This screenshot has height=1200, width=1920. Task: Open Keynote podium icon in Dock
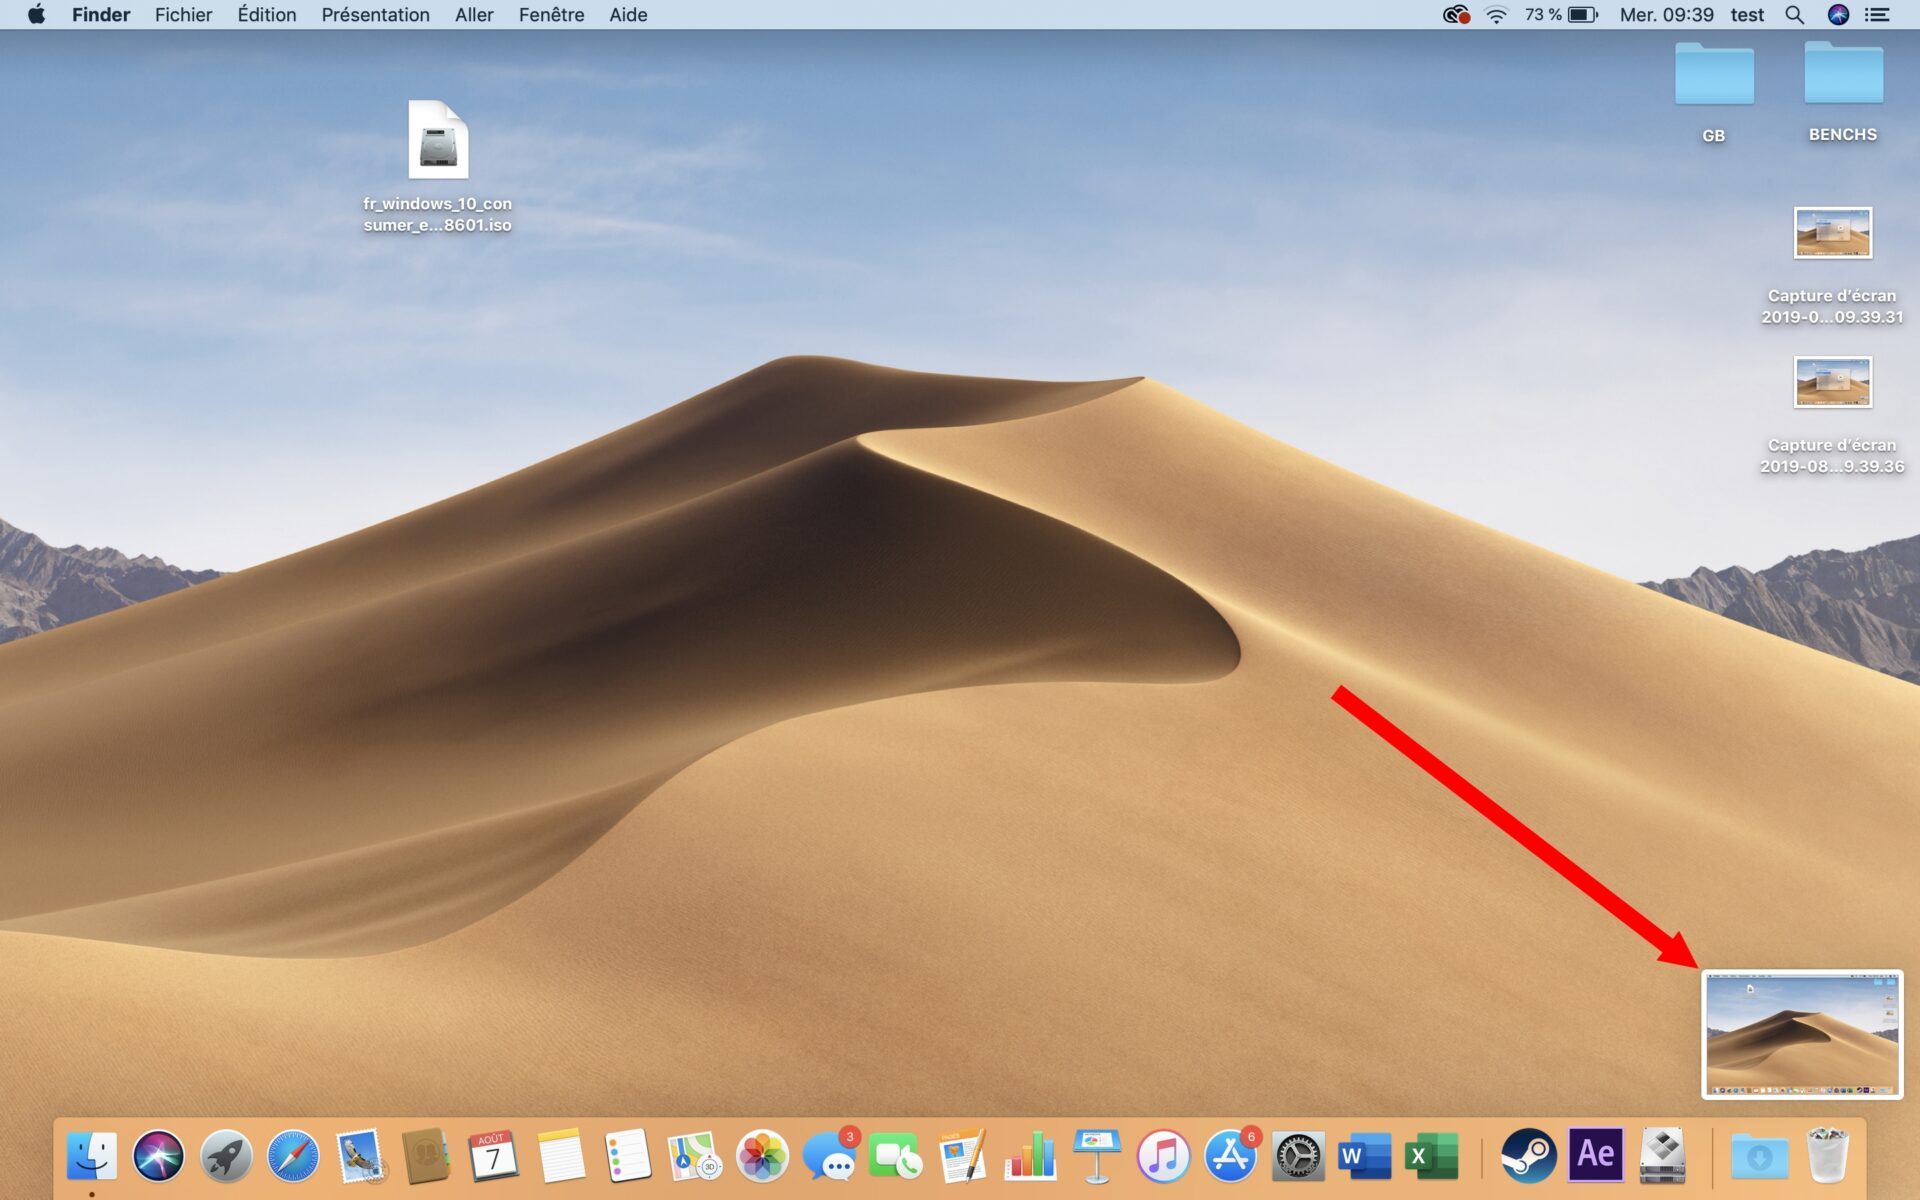coord(1097,1157)
